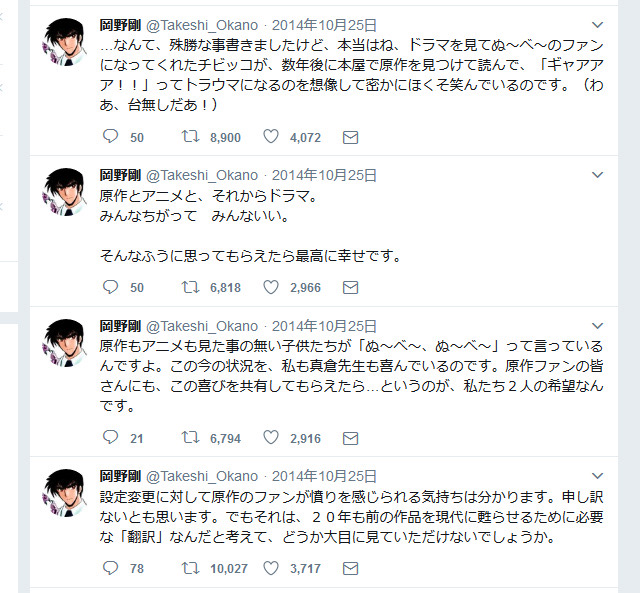Like the tweet with 4,072 likes
Screen dimensions: 640x593
270,137
